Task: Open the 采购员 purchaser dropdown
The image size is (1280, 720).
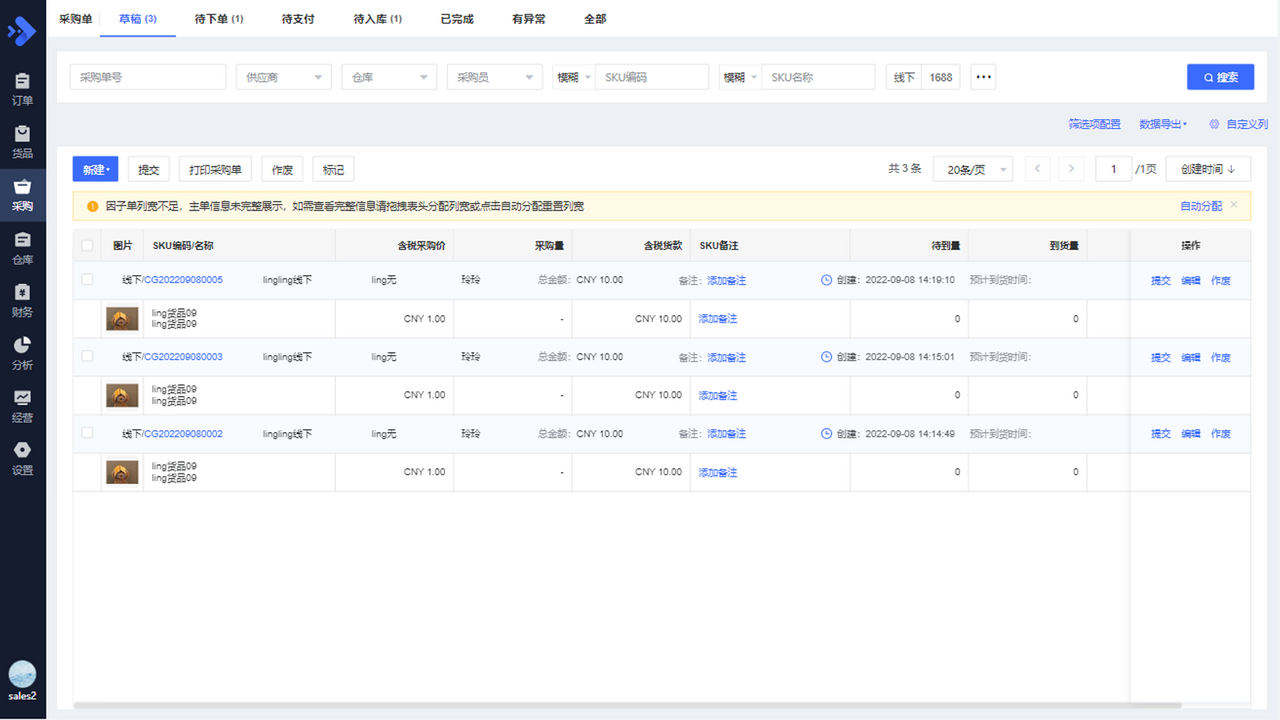Action: (495, 77)
